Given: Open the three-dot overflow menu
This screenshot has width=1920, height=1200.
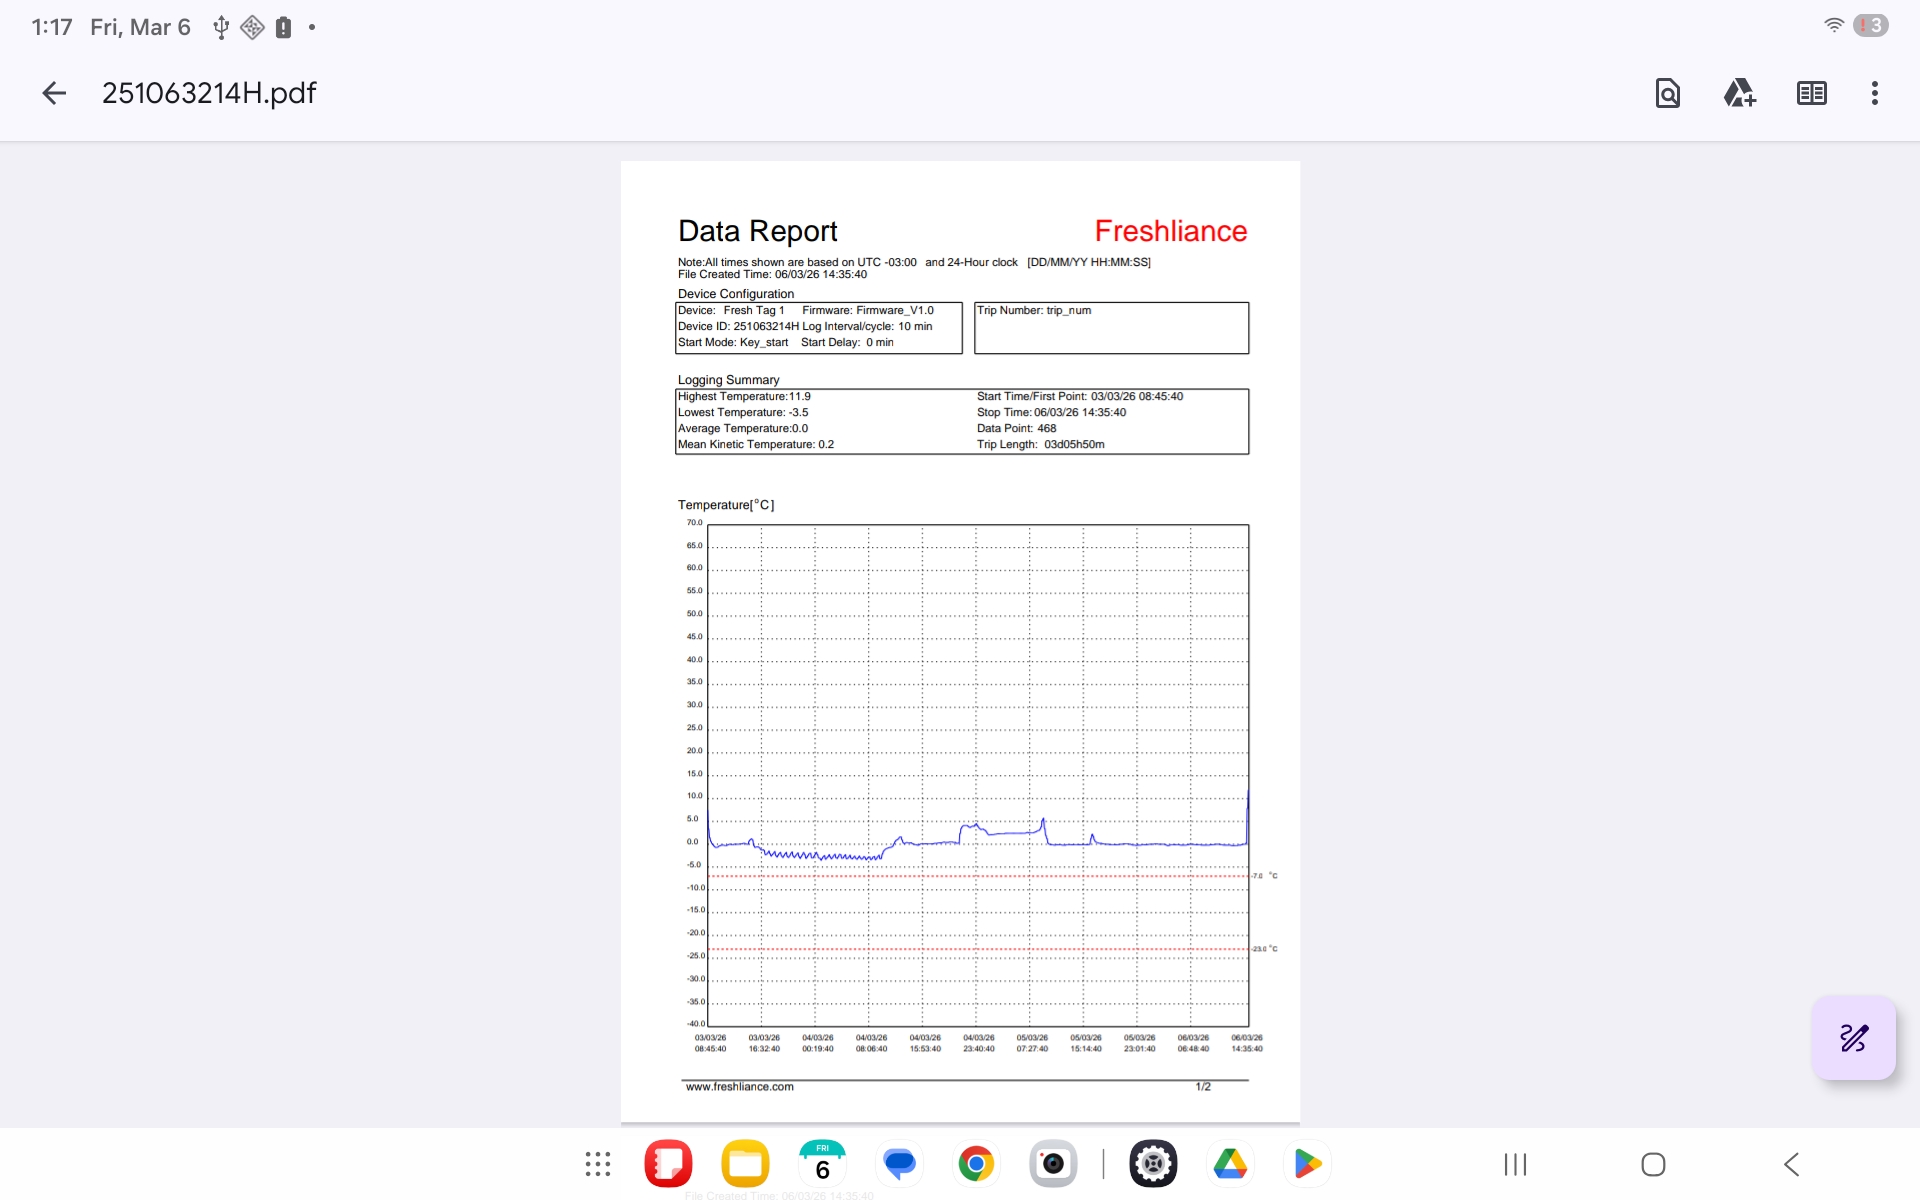Looking at the screenshot, I should (1875, 93).
